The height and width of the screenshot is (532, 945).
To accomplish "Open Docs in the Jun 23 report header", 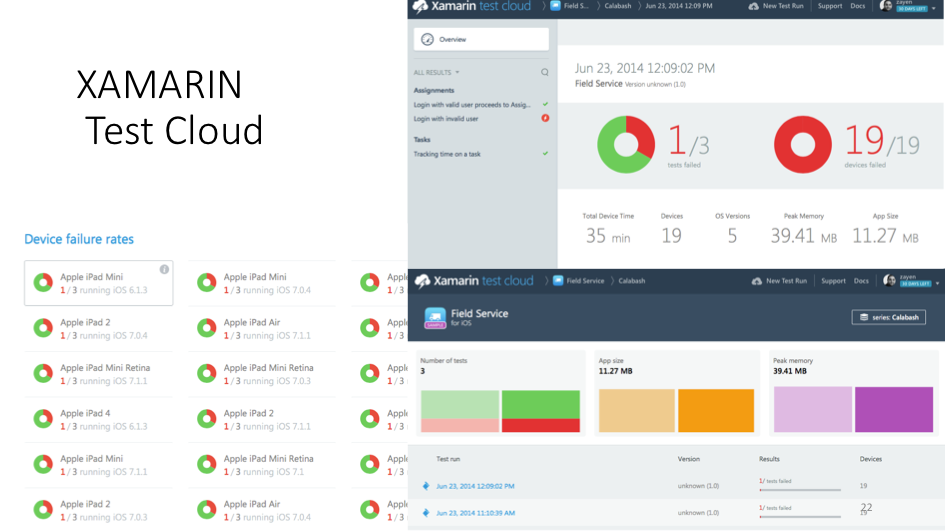I will click(858, 6).
